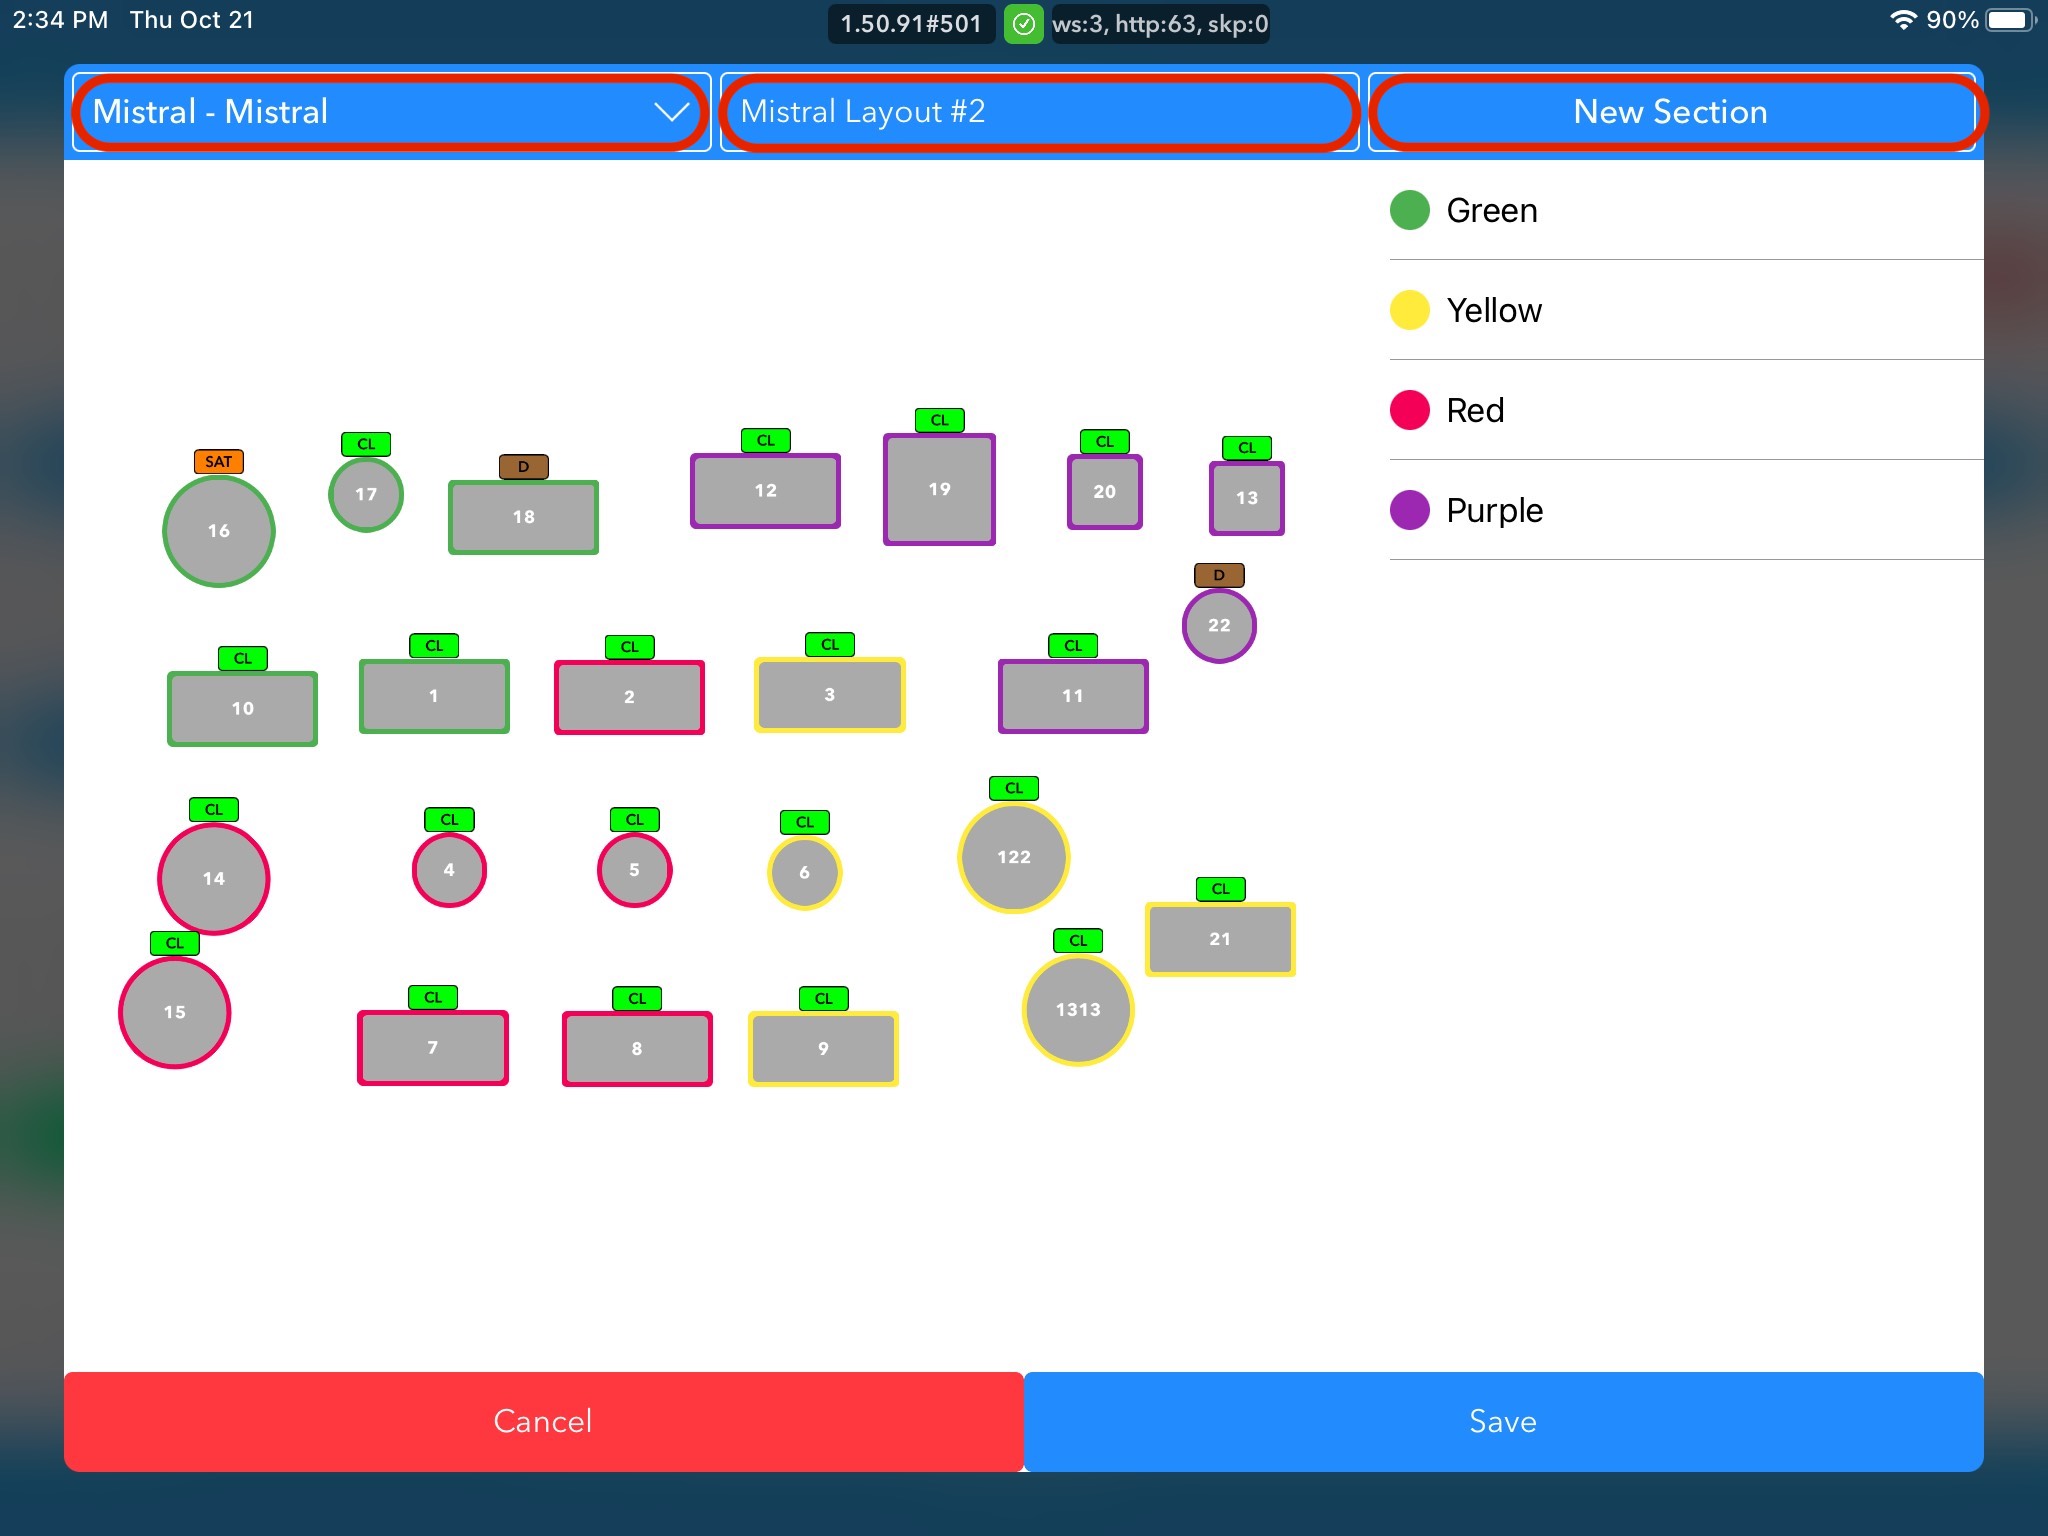Viewport: 2048px width, 1536px height.
Task: Cancel the section layout changes
Action: point(543,1421)
